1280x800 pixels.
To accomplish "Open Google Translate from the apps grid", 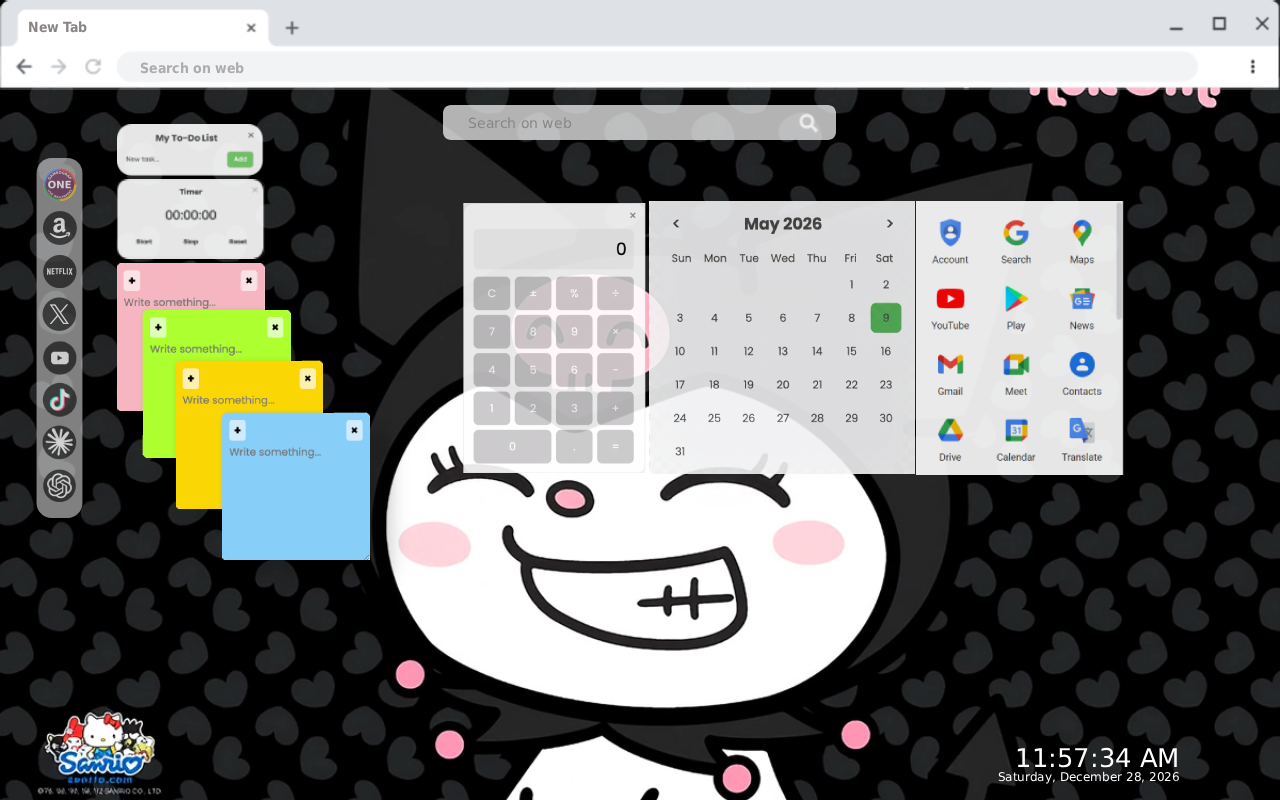I will coord(1082,439).
